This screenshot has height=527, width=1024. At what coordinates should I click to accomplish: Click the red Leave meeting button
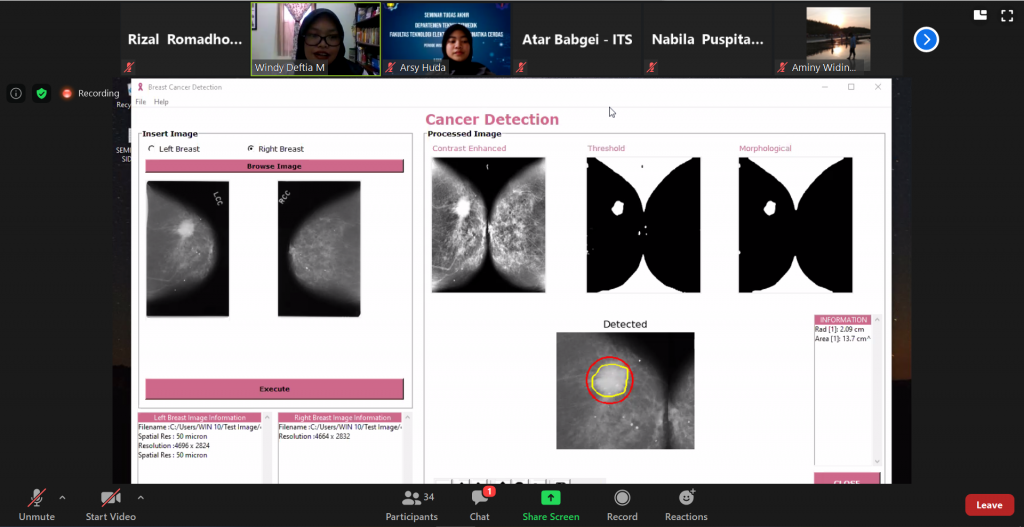tap(988, 505)
